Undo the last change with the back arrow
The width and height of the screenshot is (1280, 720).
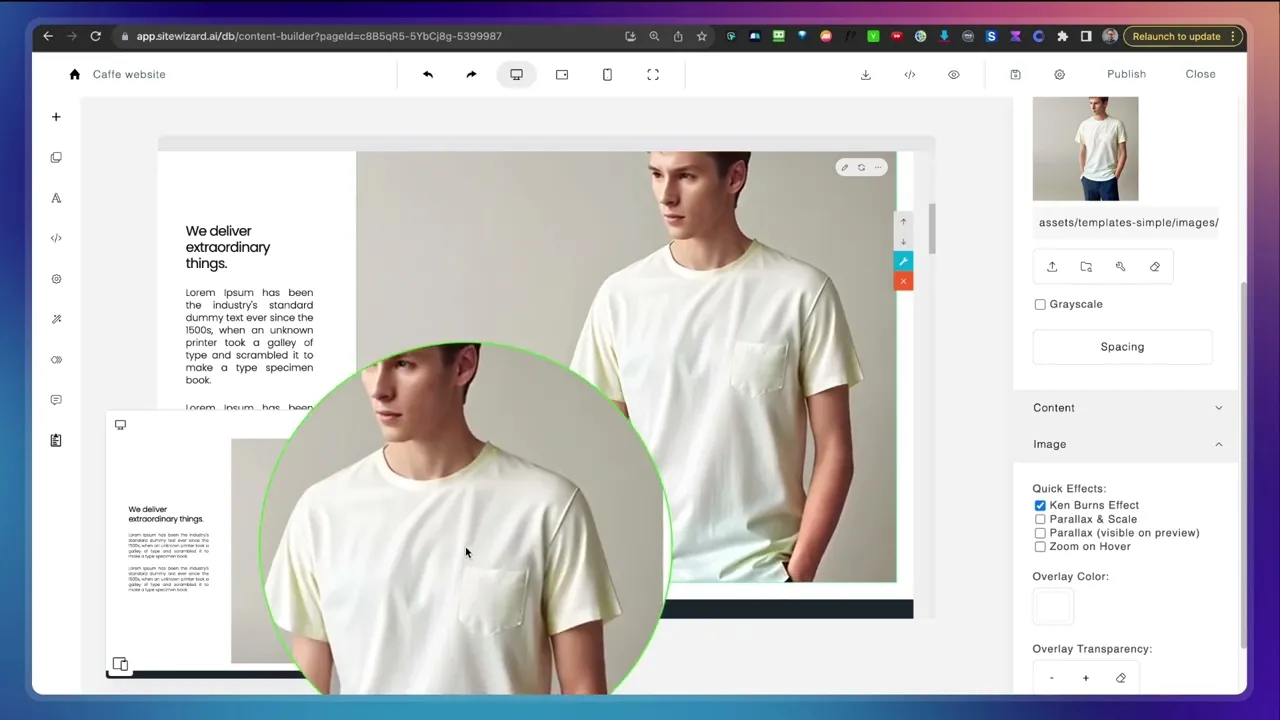pos(428,74)
